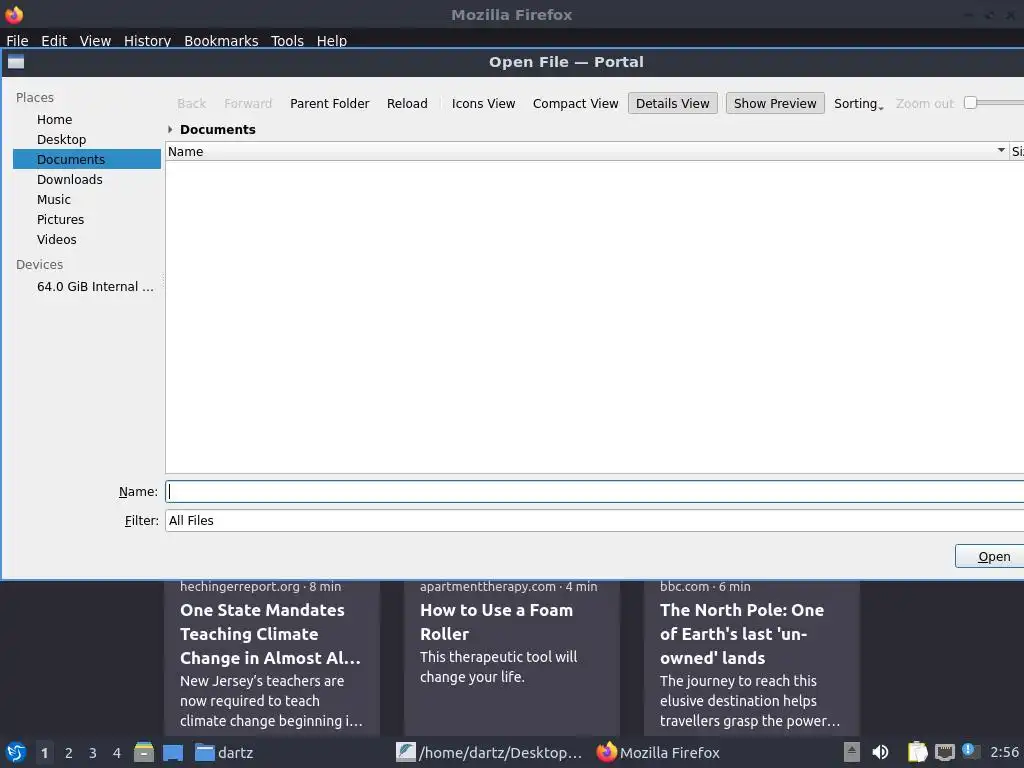Select Videos in Places
The image size is (1024, 768).
pyautogui.click(x=87, y=240)
